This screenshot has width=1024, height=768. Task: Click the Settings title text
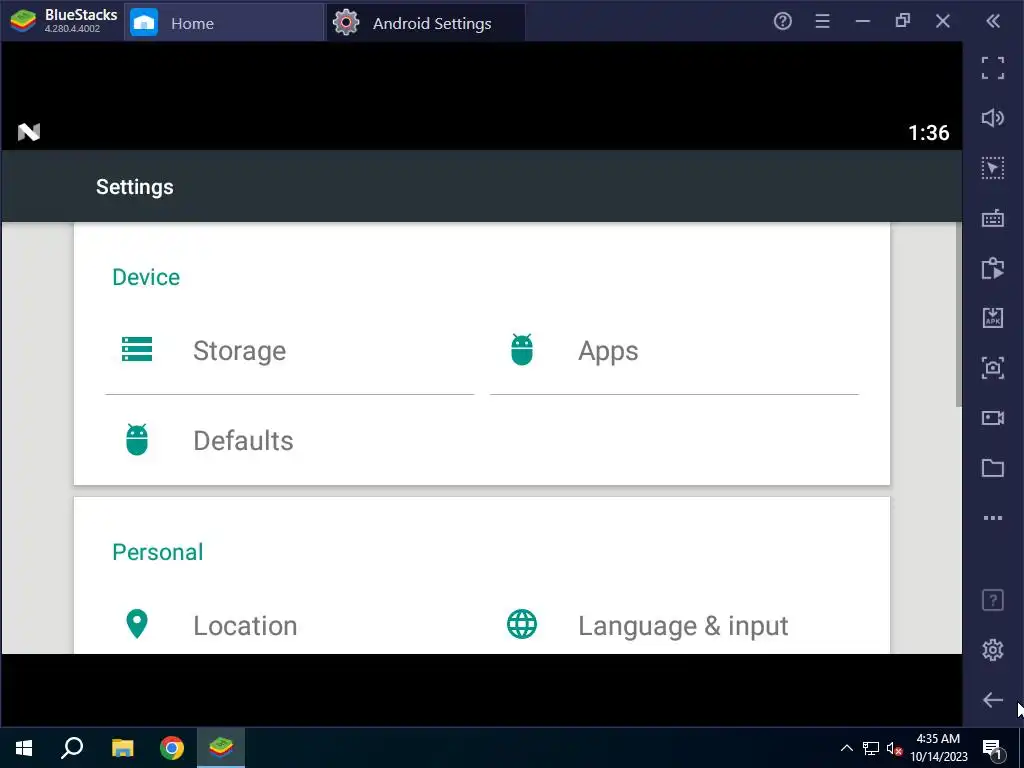pyautogui.click(x=135, y=187)
